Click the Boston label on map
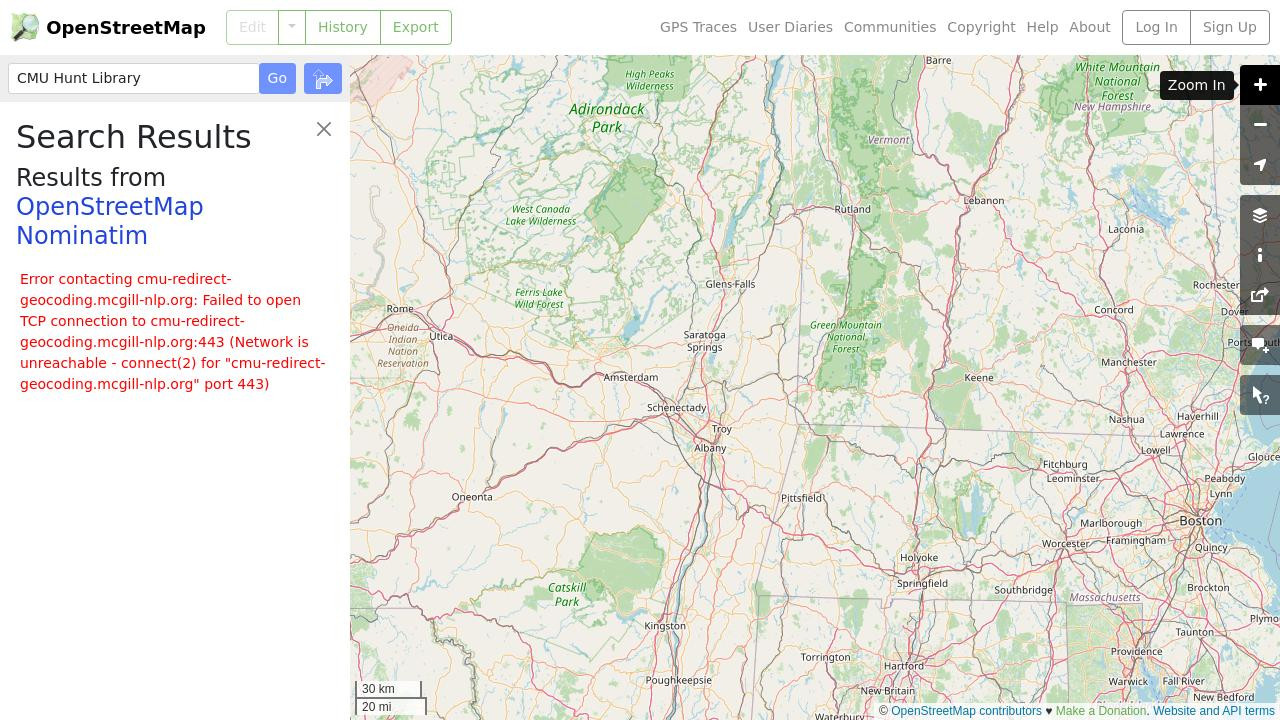Screen dimensions: 1280x720 tap(1201, 520)
